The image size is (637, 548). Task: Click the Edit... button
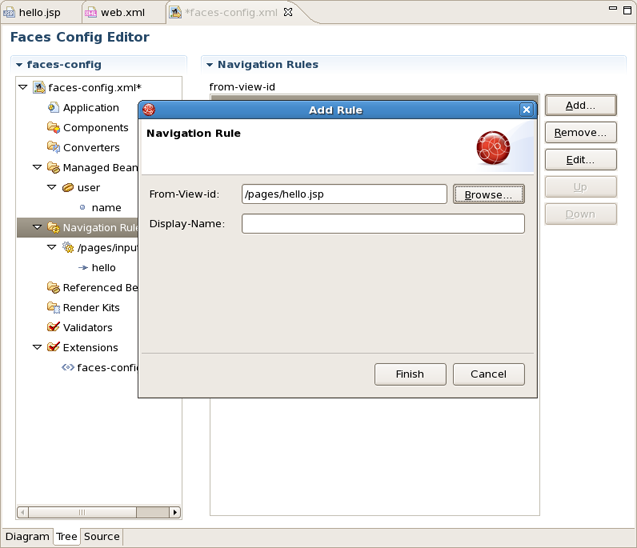pyautogui.click(x=581, y=160)
